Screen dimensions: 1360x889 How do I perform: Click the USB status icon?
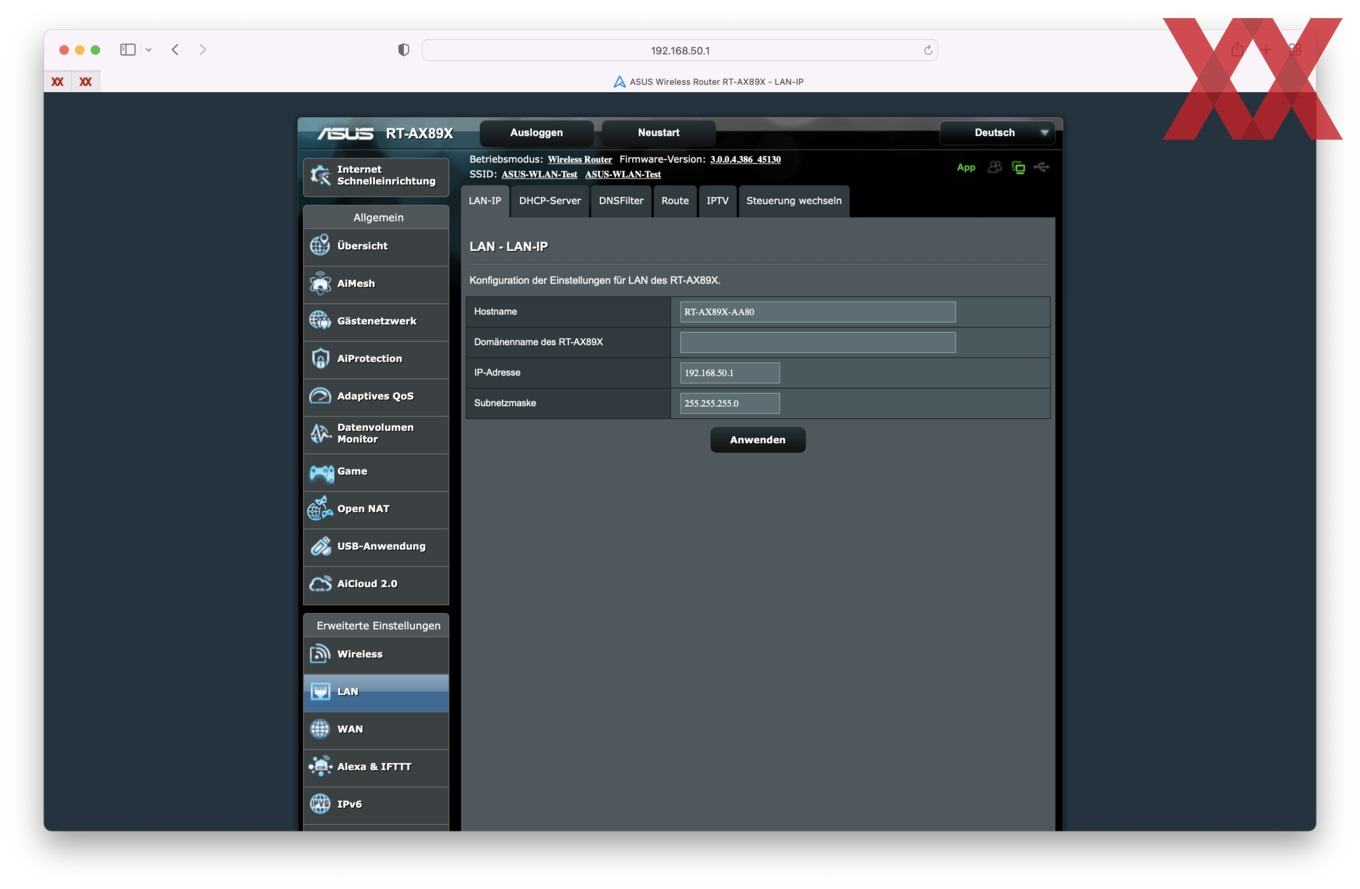point(1042,167)
